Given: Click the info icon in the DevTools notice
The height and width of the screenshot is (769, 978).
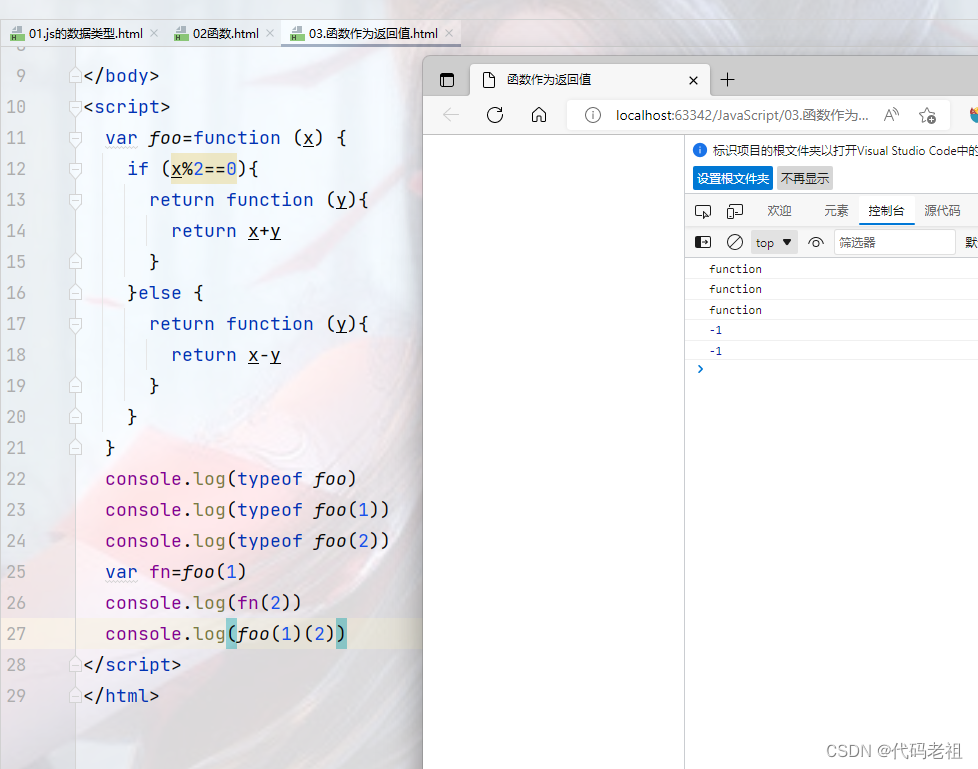Looking at the screenshot, I should tap(700, 150).
